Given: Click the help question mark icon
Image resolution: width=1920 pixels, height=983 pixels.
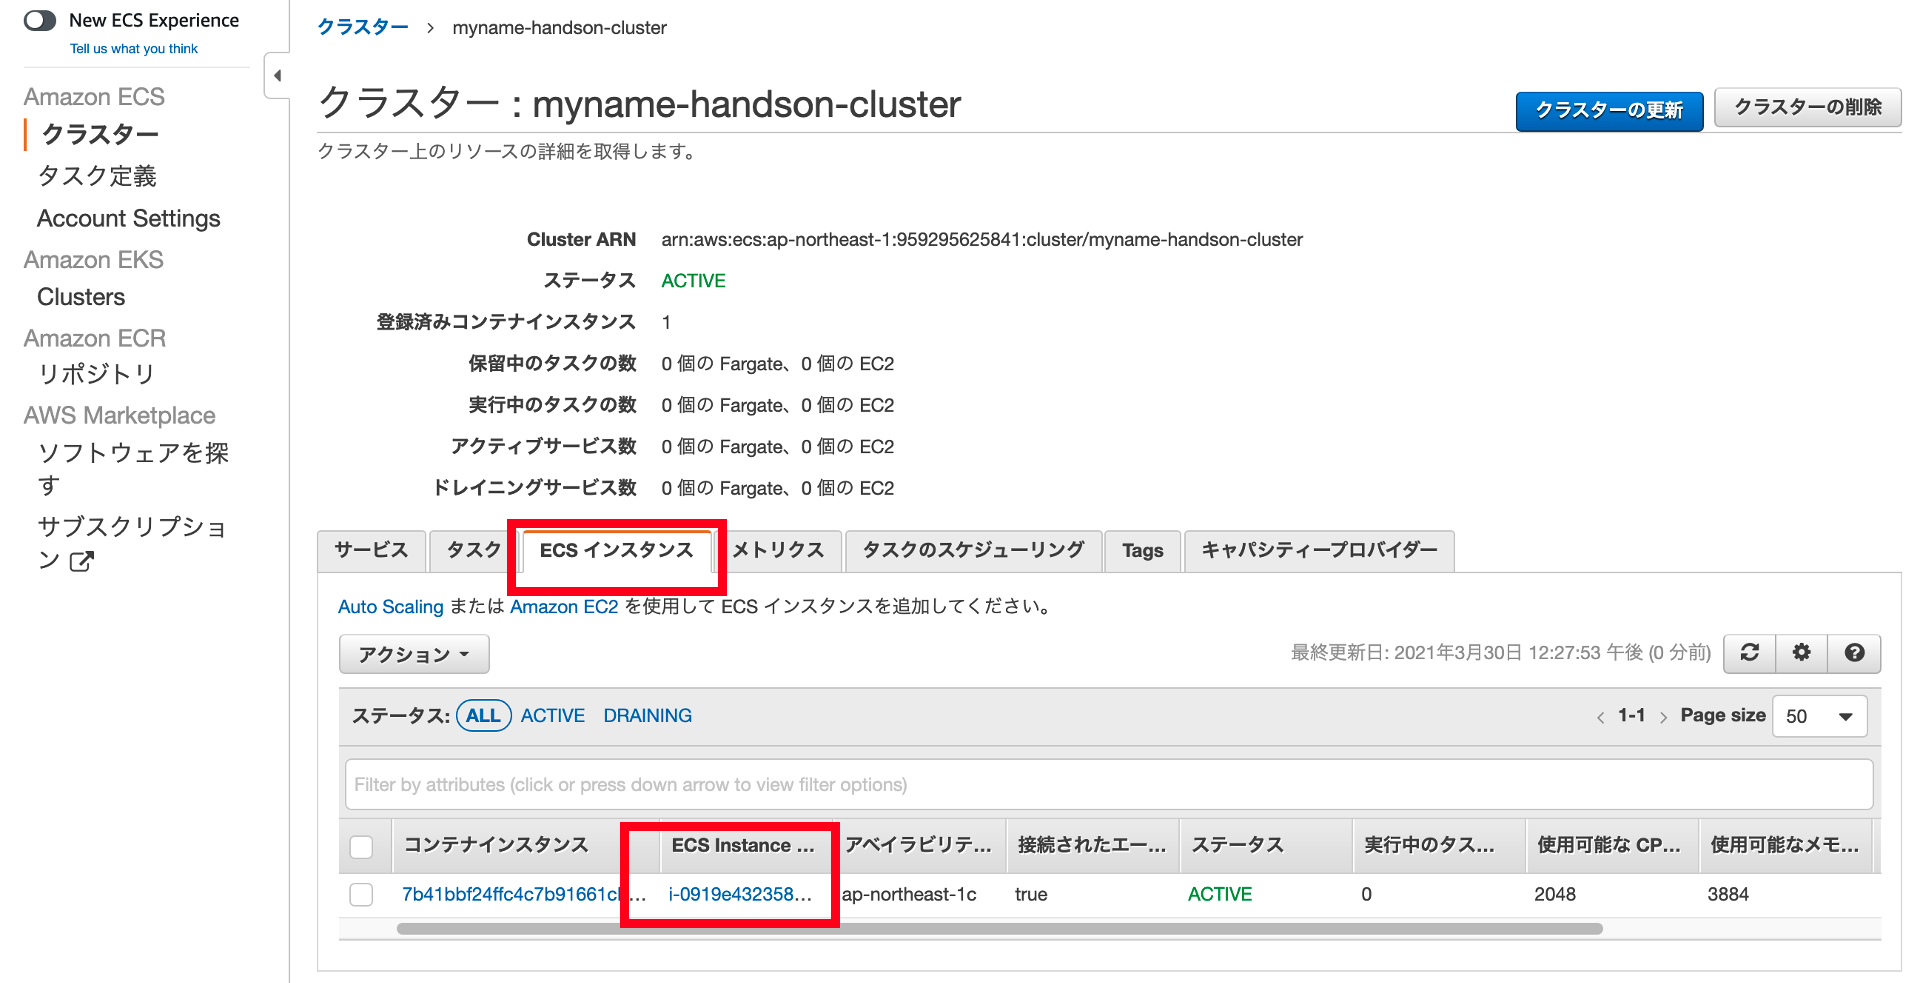Looking at the screenshot, I should (1854, 653).
